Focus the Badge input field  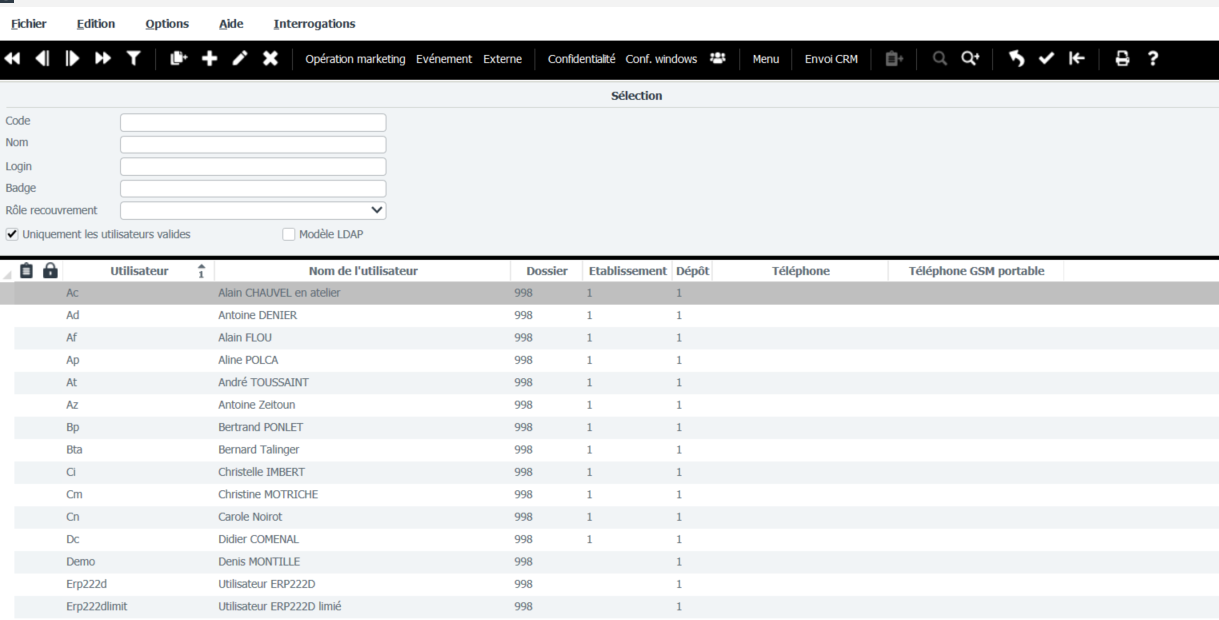click(253, 188)
